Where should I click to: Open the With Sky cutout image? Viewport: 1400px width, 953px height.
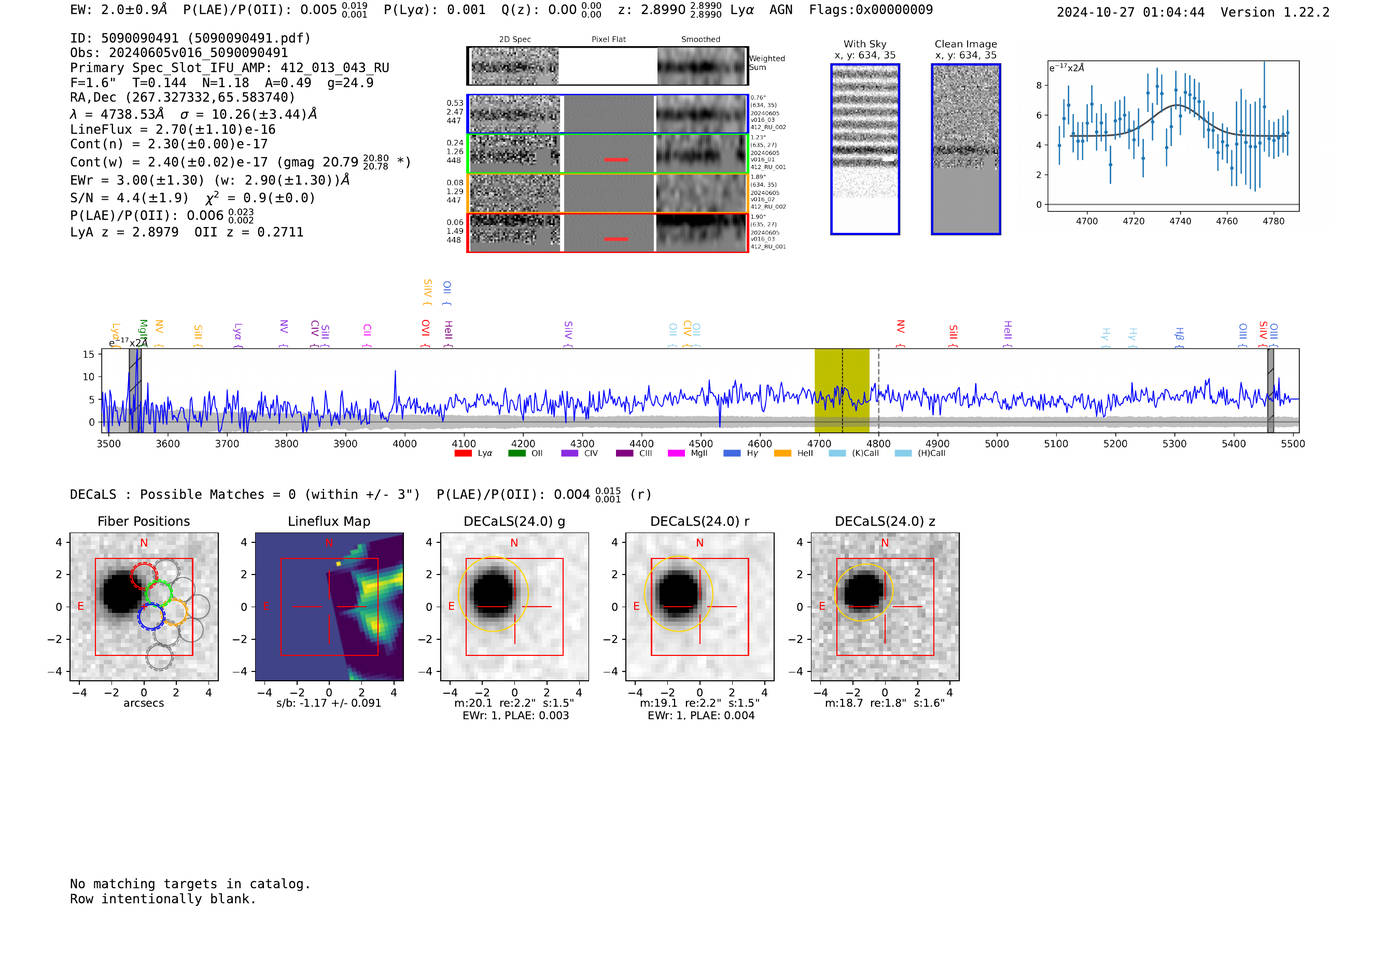(865, 149)
